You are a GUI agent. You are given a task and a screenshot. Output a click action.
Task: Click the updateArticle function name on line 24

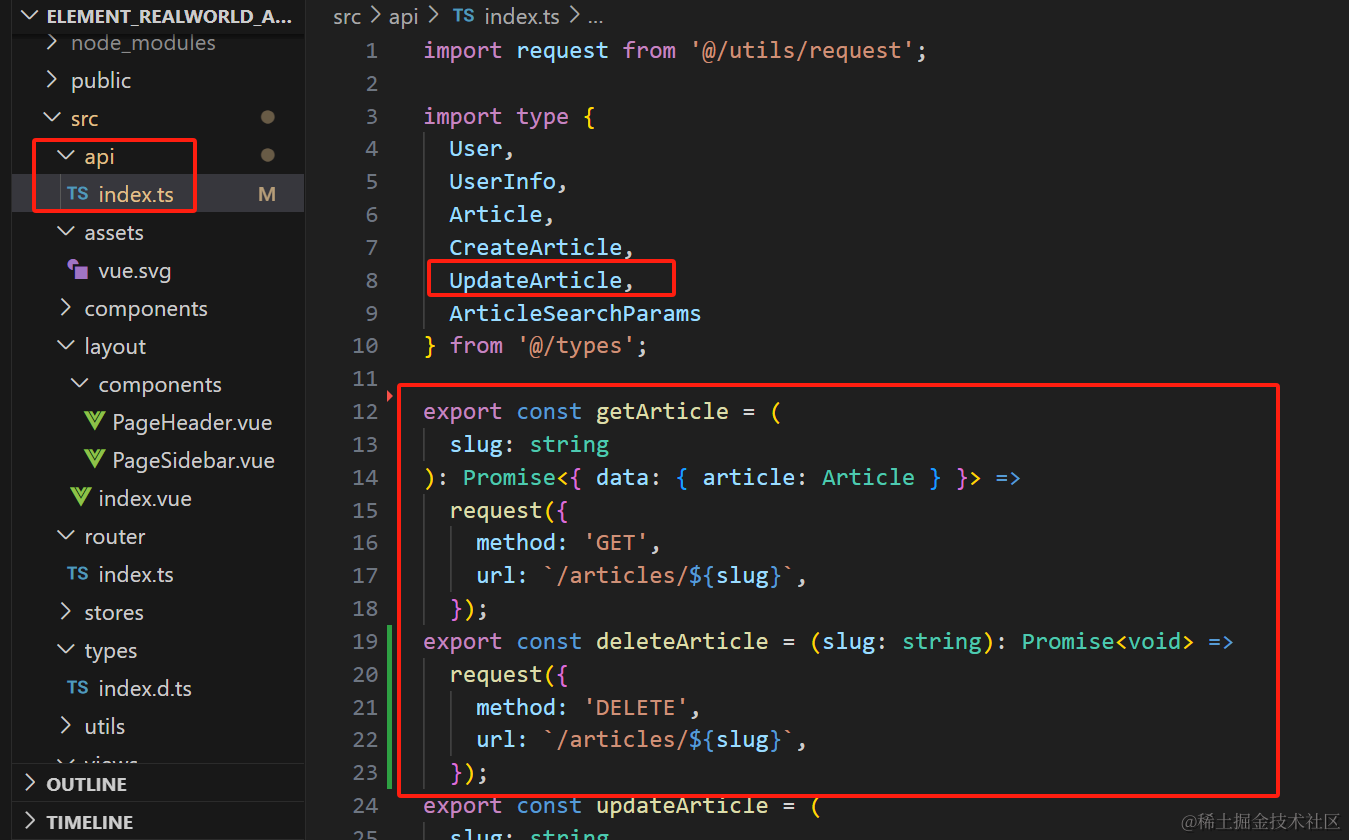click(682, 805)
